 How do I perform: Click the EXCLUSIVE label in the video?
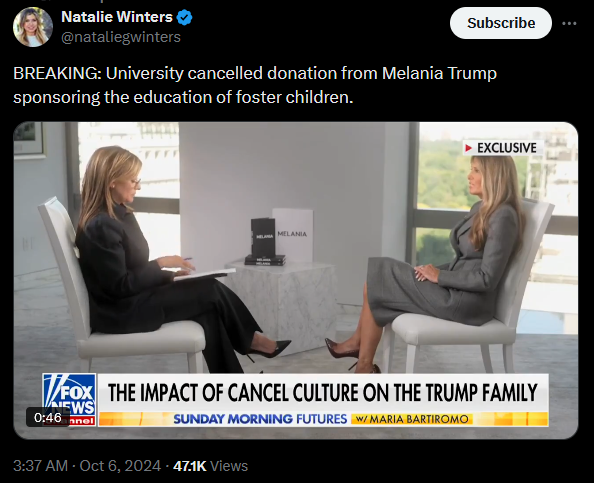[x=506, y=148]
